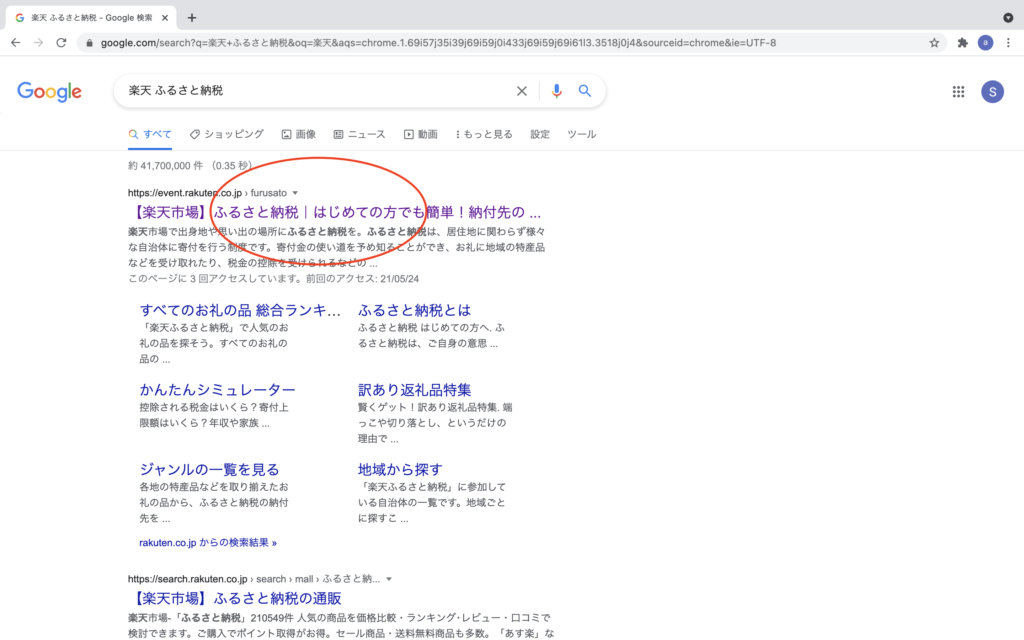This screenshot has height=640, width=1024.
Task: Expand the もっと見る more options menu
Action: (484, 134)
